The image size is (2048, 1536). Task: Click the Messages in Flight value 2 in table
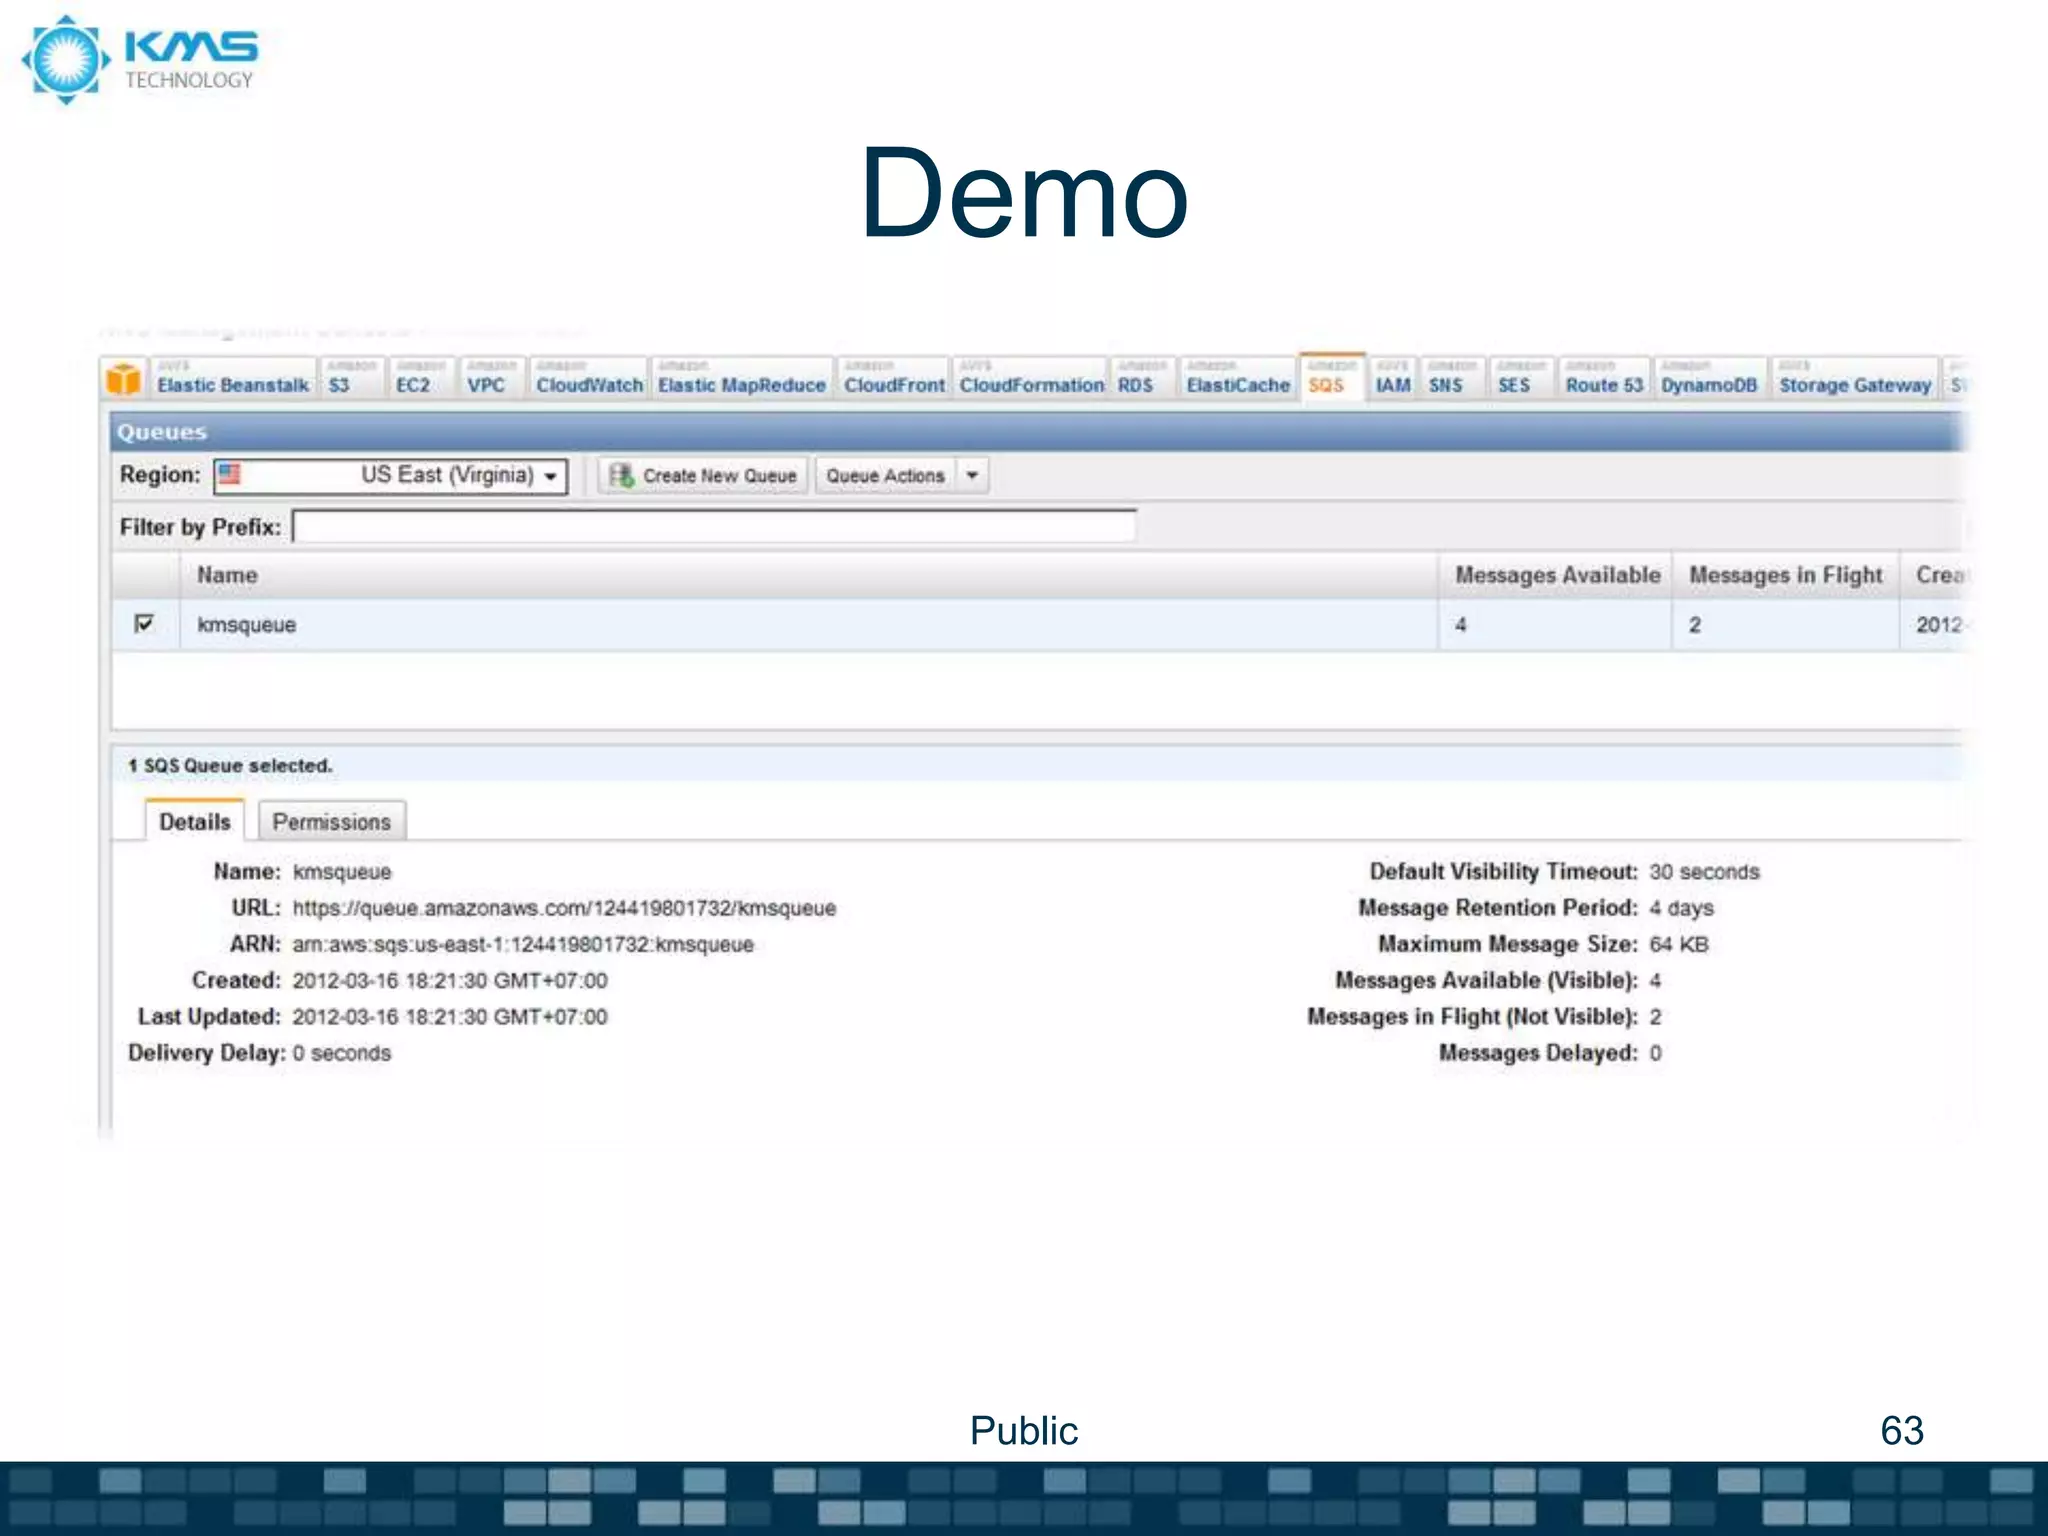click(x=1695, y=625)
